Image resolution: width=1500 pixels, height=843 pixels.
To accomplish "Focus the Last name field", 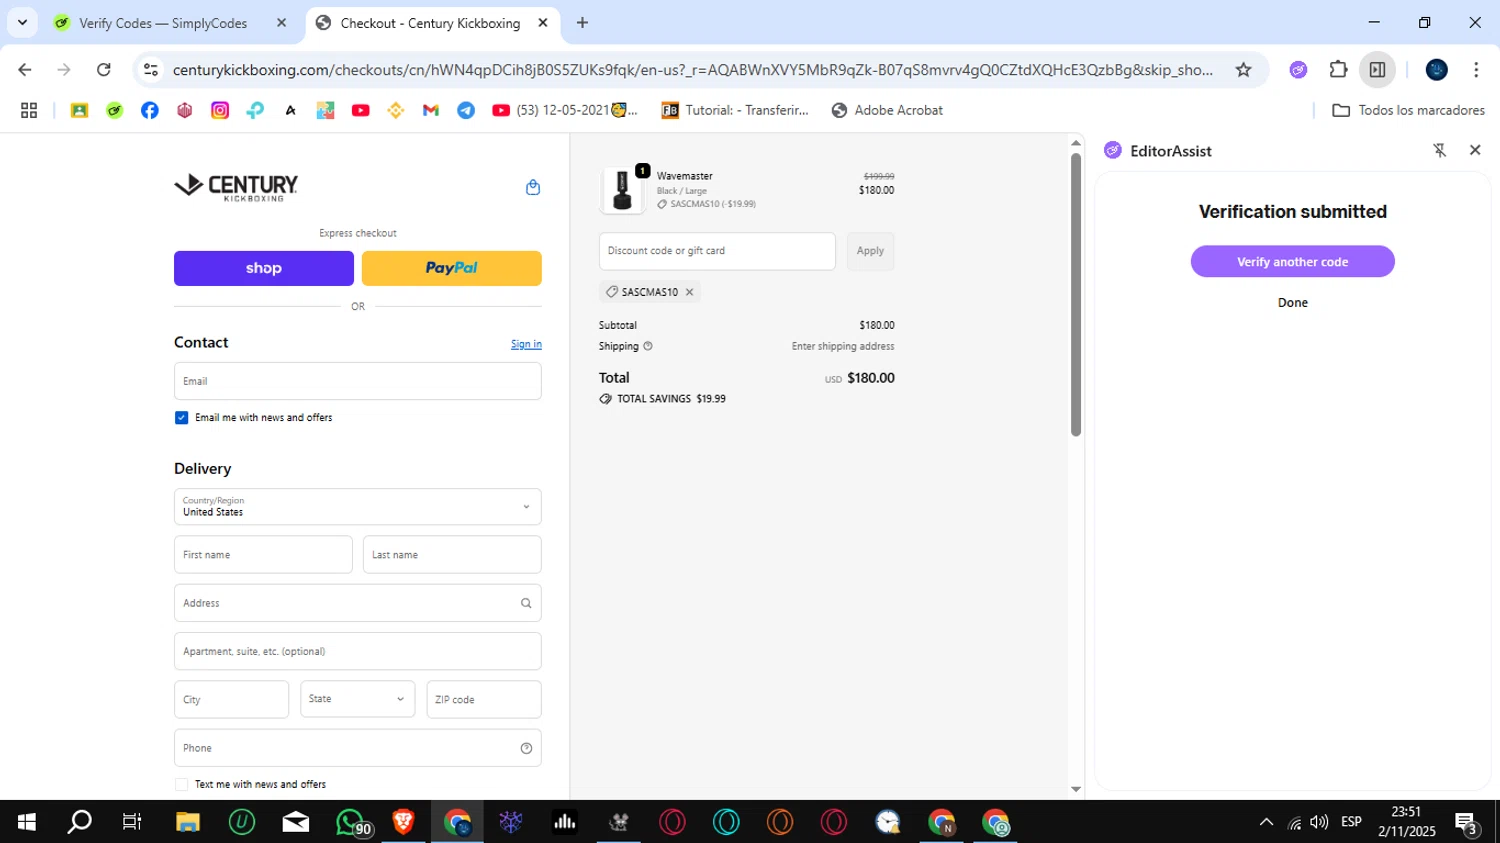I will tap(452, 555).
